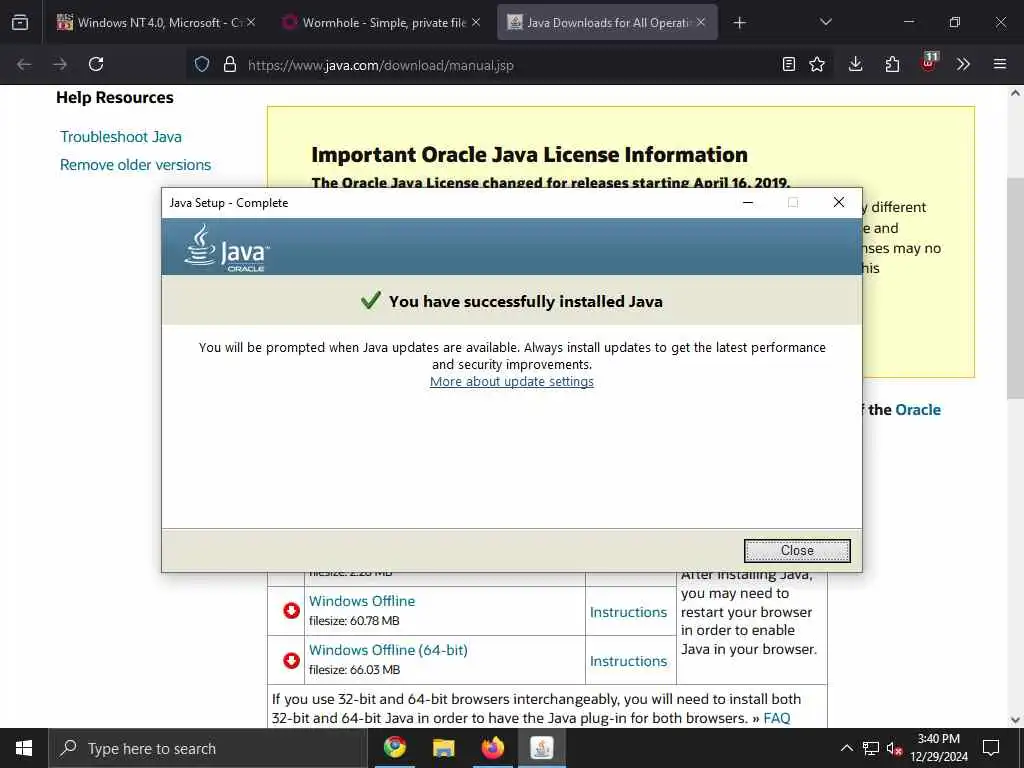The height and width of the screenshot is (768, 1024).
Task: Click the taskbar search box
Action: coord(208,748)
